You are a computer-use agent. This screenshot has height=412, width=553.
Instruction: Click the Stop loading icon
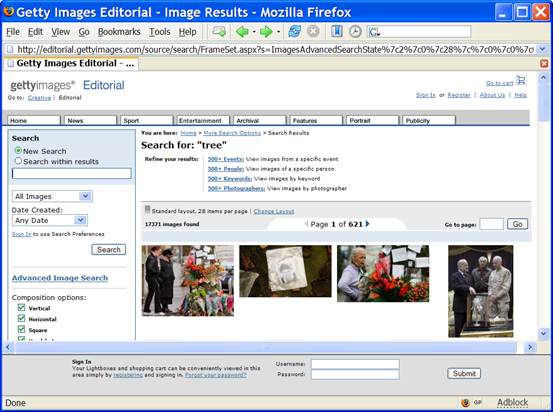[x=313, y=31]
